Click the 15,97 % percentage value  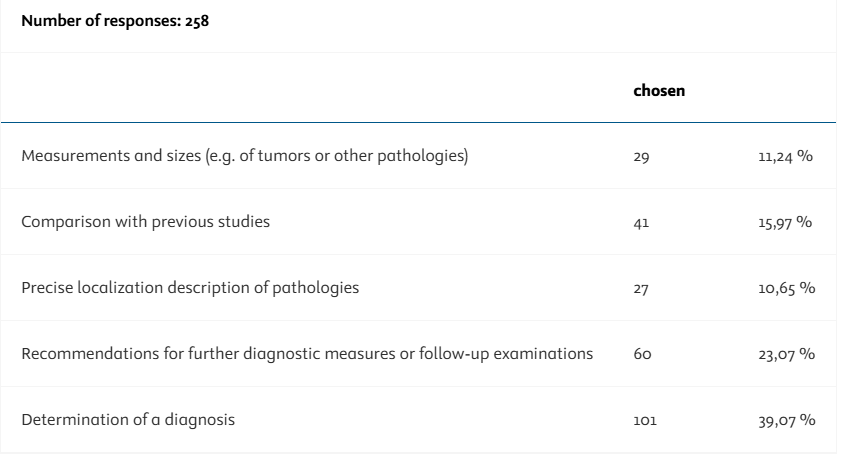click(x=785, y=222)
